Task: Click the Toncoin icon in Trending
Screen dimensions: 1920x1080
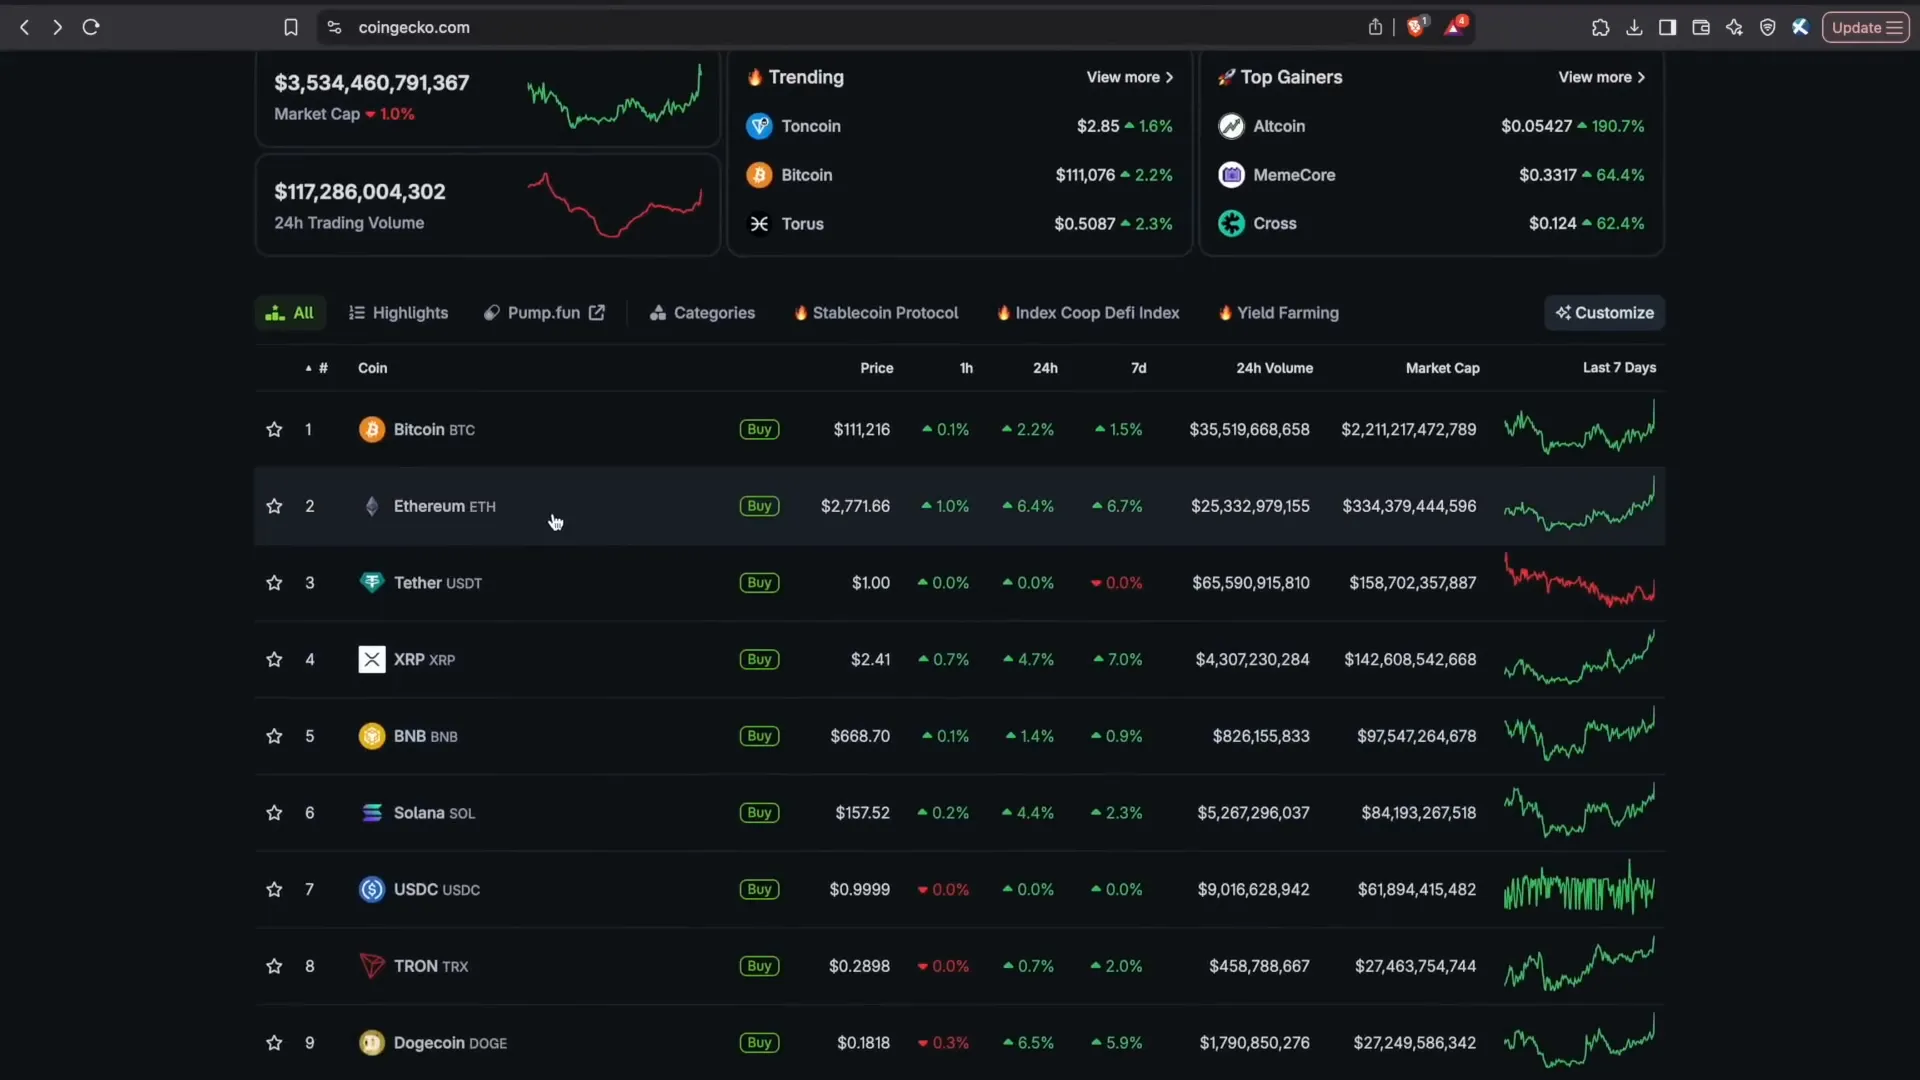Action: click(x=759, y=126)
